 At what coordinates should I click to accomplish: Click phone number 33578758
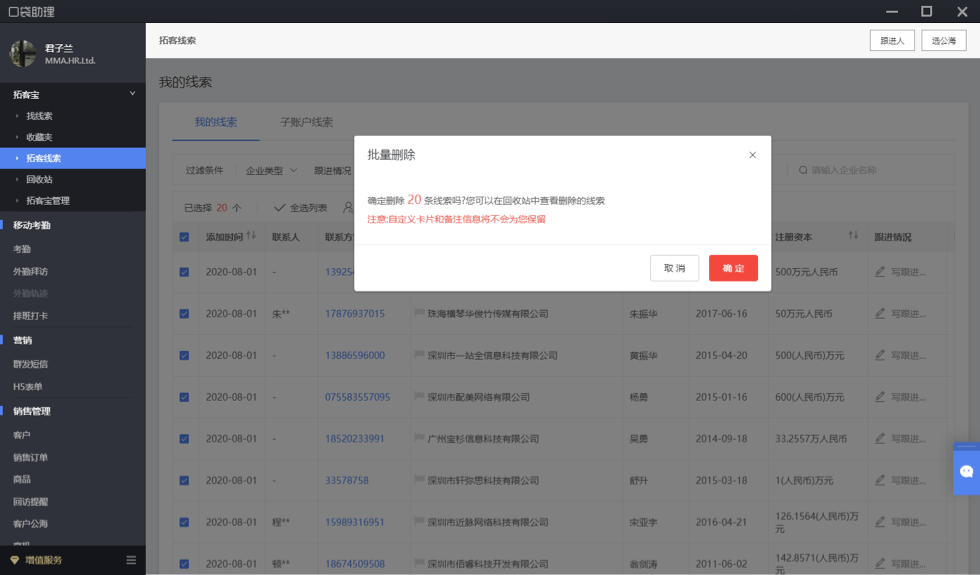(x=347, y=481)
